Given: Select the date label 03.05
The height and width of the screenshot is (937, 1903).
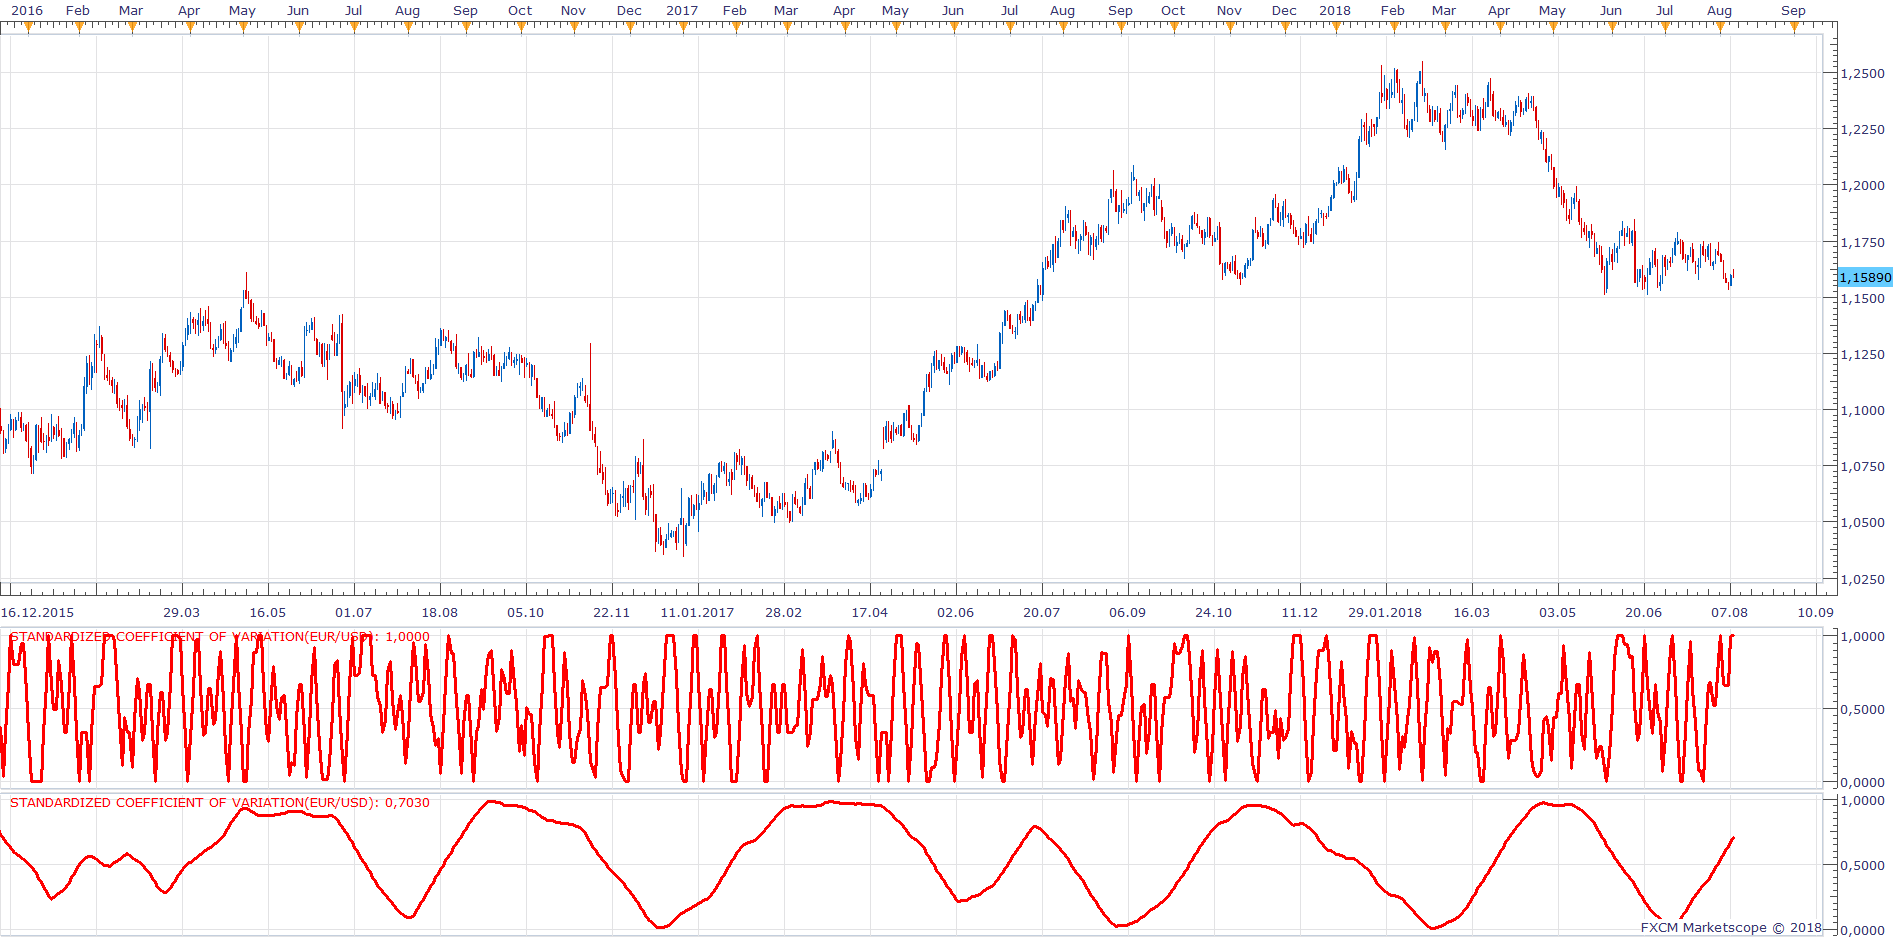Looking at the screenshot, I should coord(1558,612).
